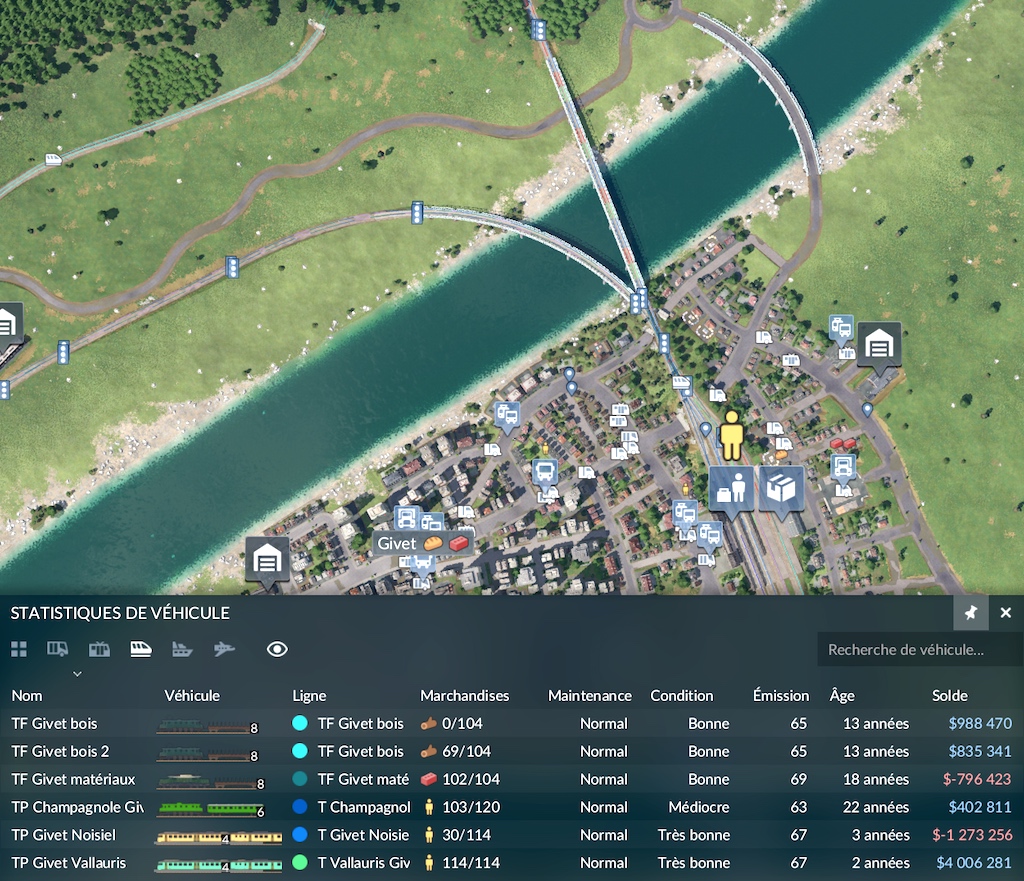Toggle the eye visibility filter
Image resolution: width=1024 pixels, height=881 pixels.
277,649
